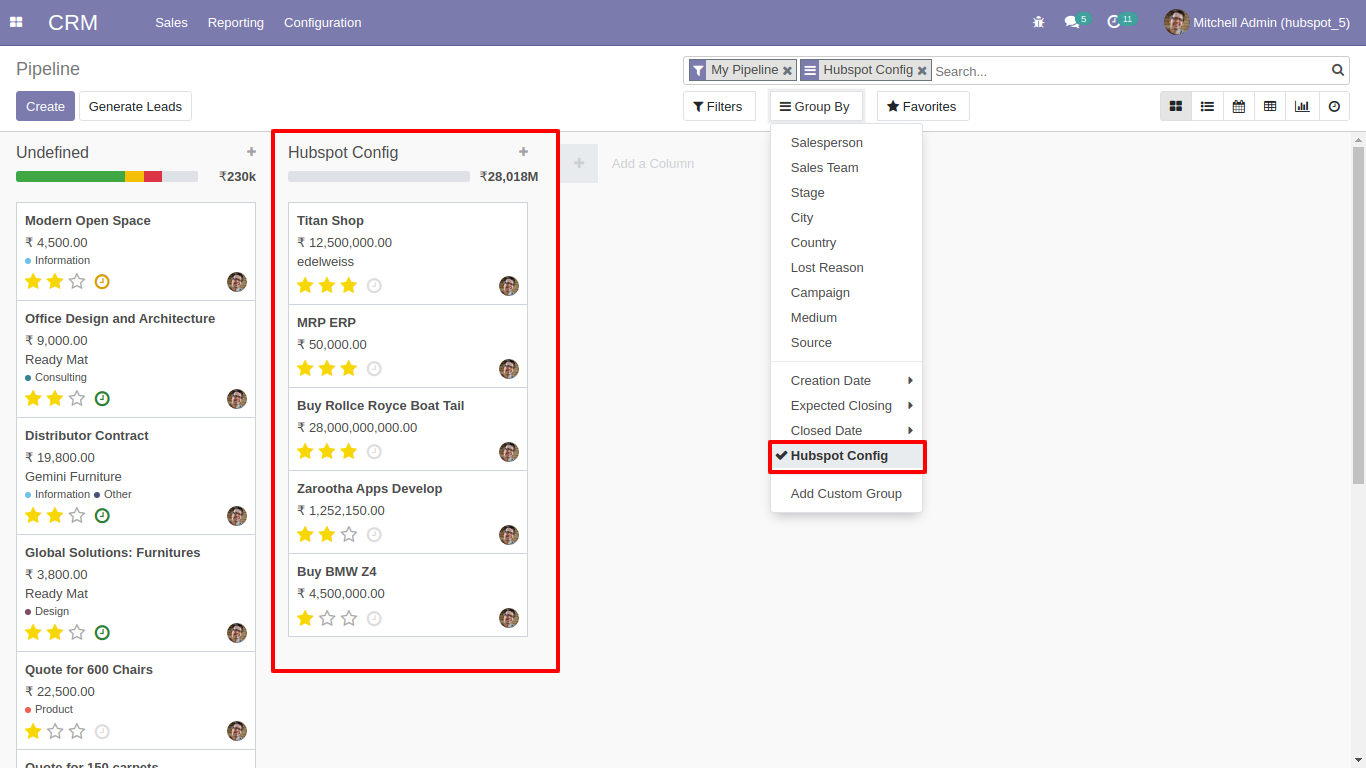The height and width of the screenshot is (768, 1366).
Task: Switch to List view
Action: pos(1207,106)
